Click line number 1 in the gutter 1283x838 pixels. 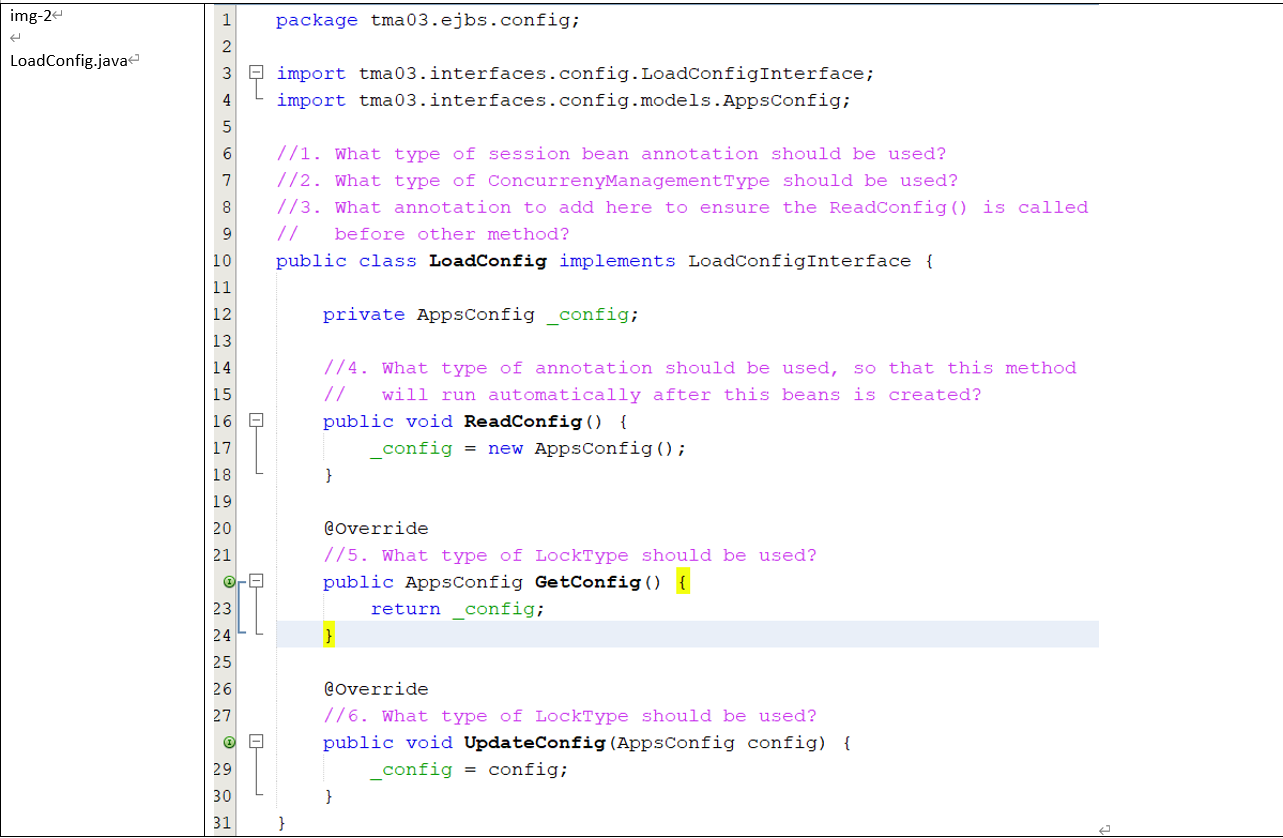tap(227, 20)
